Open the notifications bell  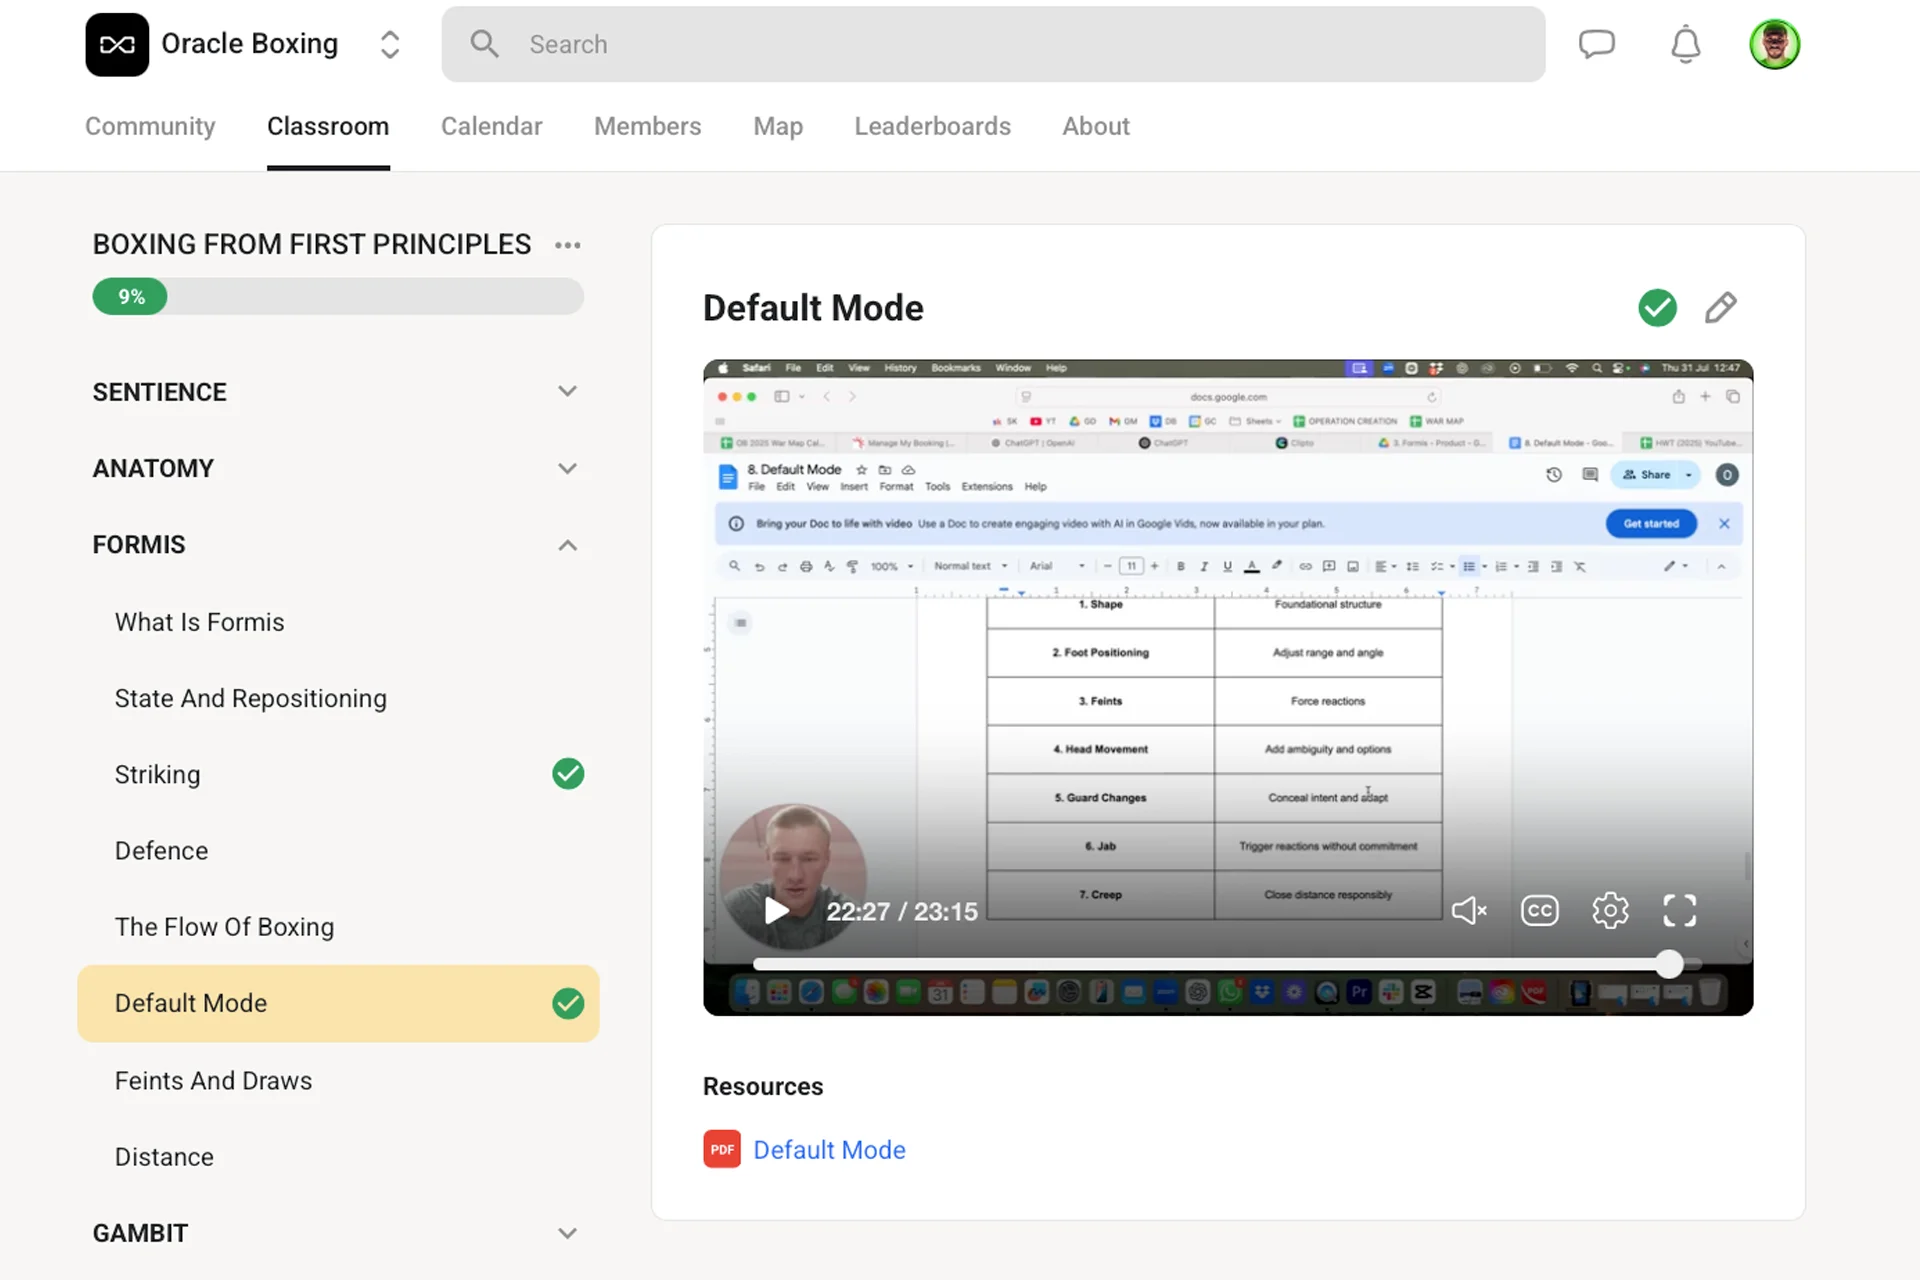tap(1685, 44)
